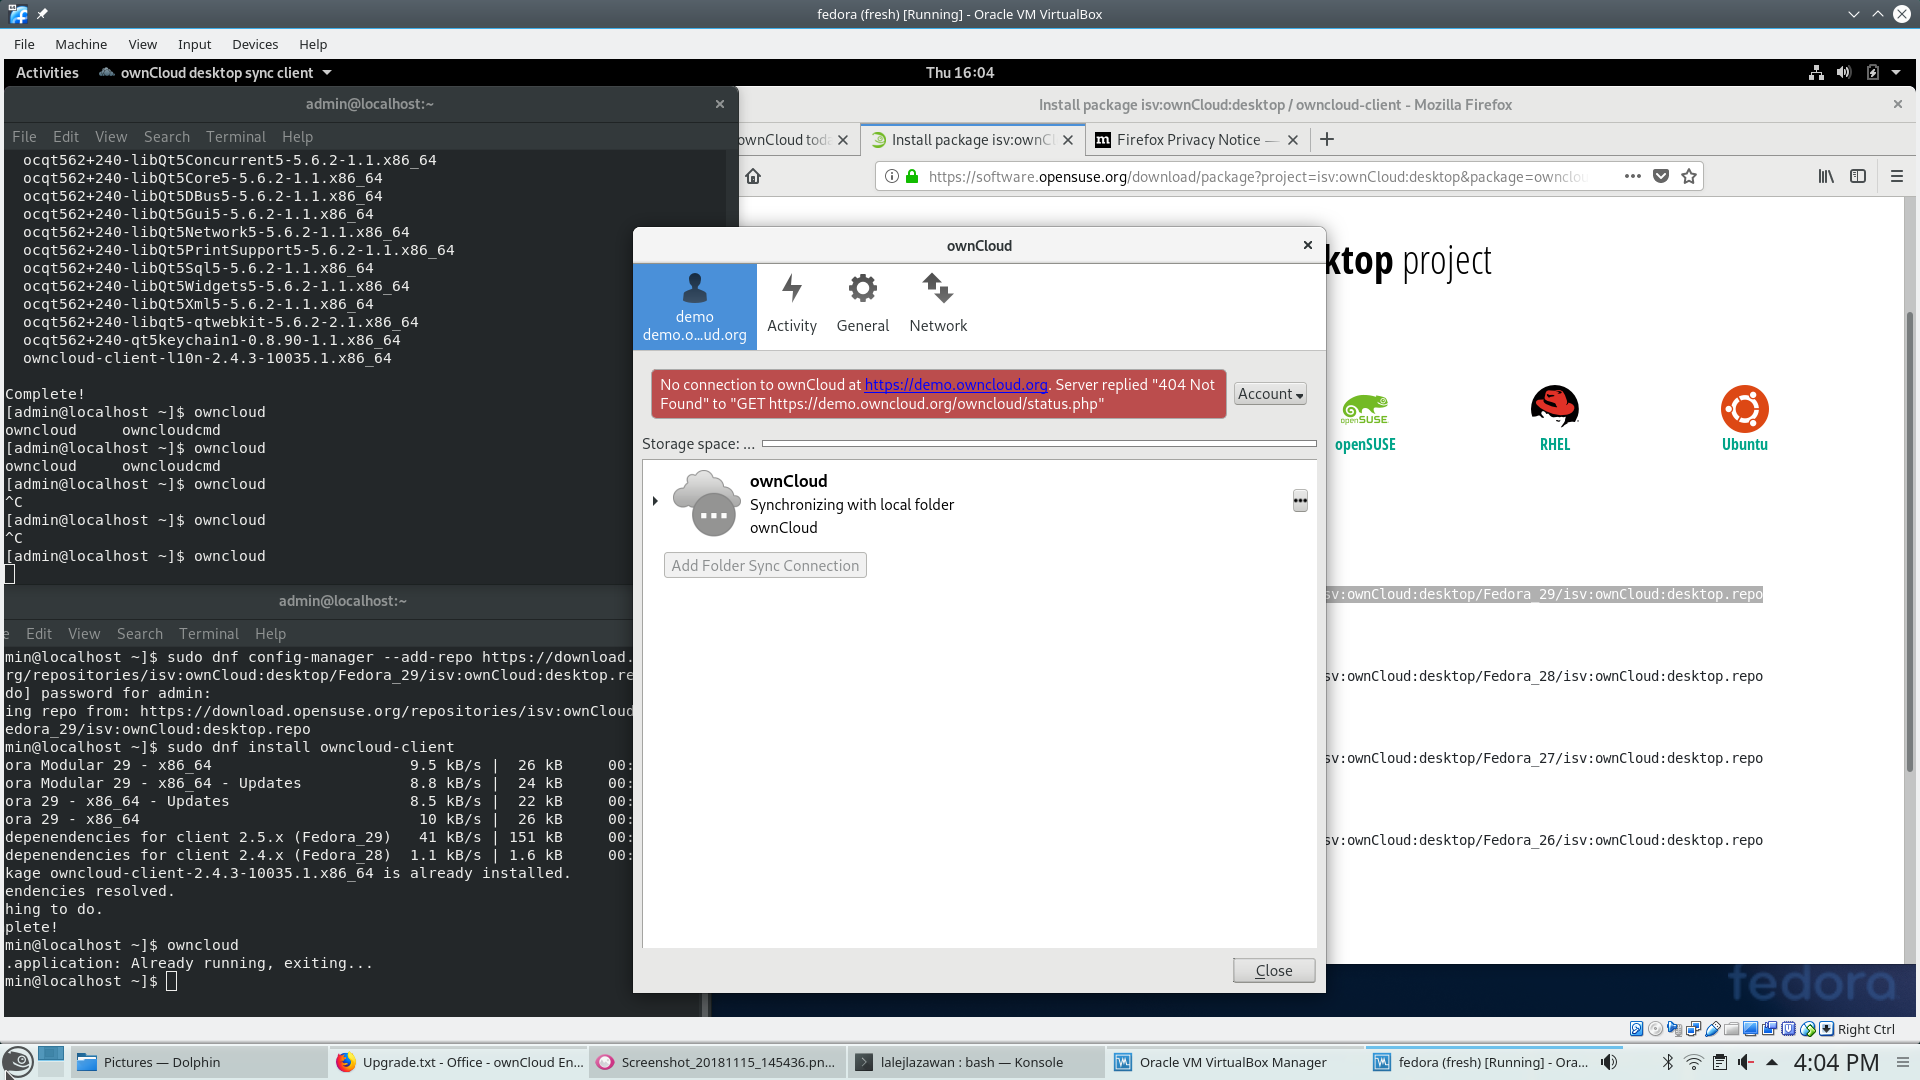Click the Firefox page vertical scrollbar
This screenshot has height=1080, width=1920.
1910,540
